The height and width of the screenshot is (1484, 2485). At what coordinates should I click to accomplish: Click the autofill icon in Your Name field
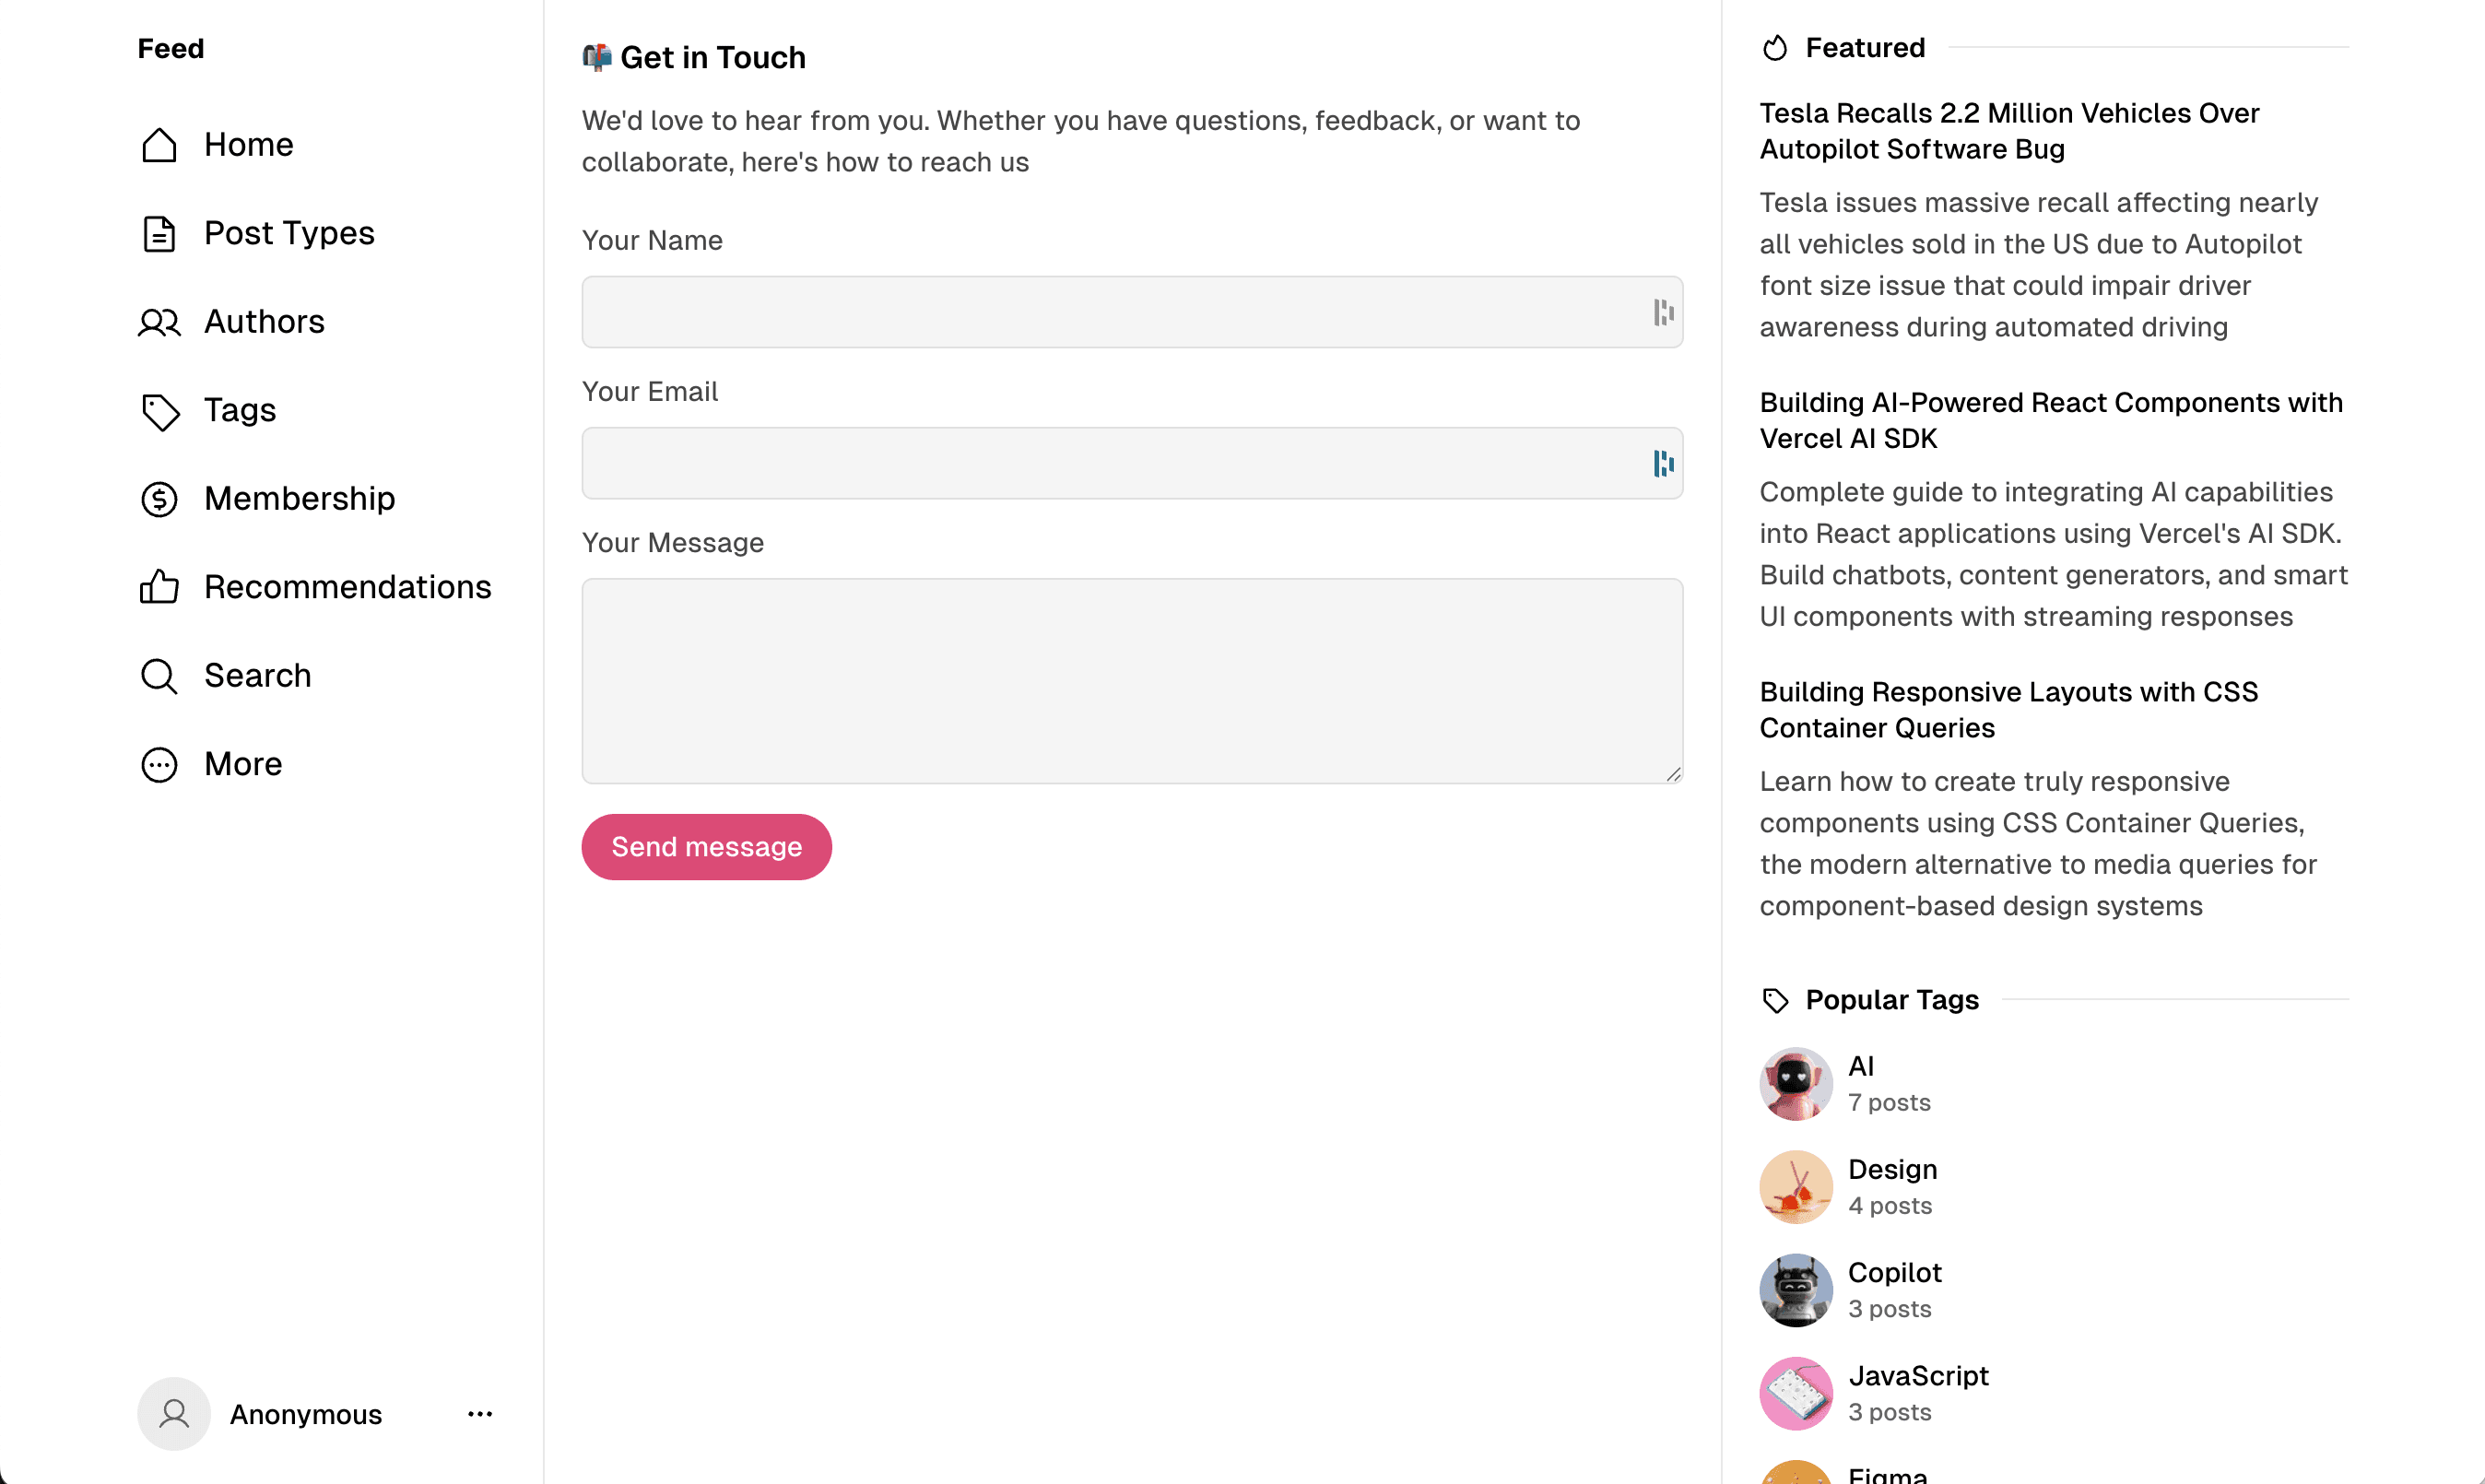[x=1664, y=312]
